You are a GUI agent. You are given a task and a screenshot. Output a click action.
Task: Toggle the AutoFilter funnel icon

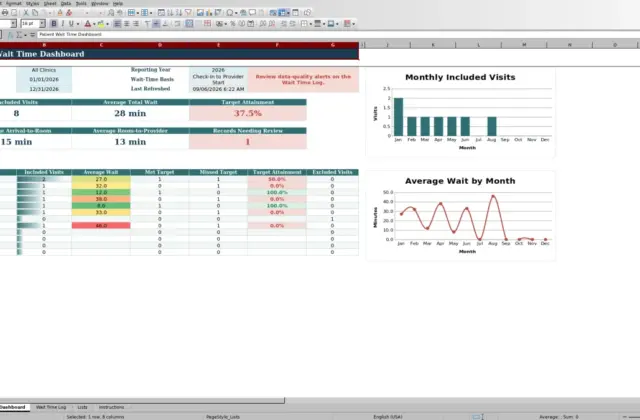[x=188, y=13]
